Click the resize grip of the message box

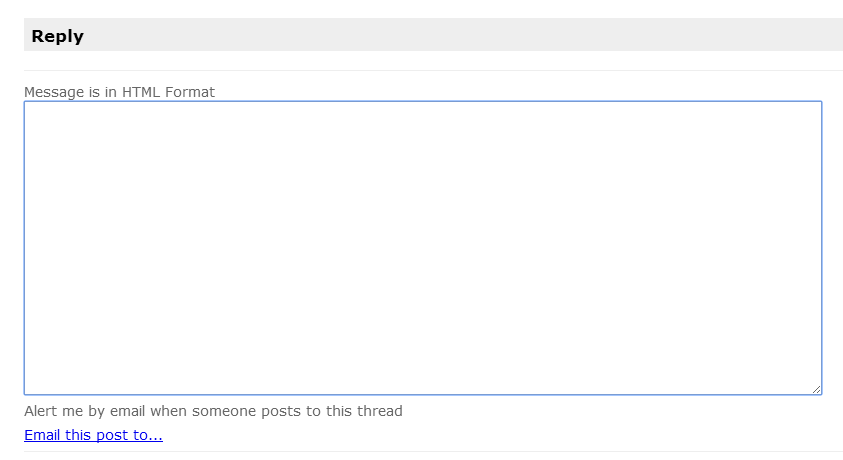816,389
